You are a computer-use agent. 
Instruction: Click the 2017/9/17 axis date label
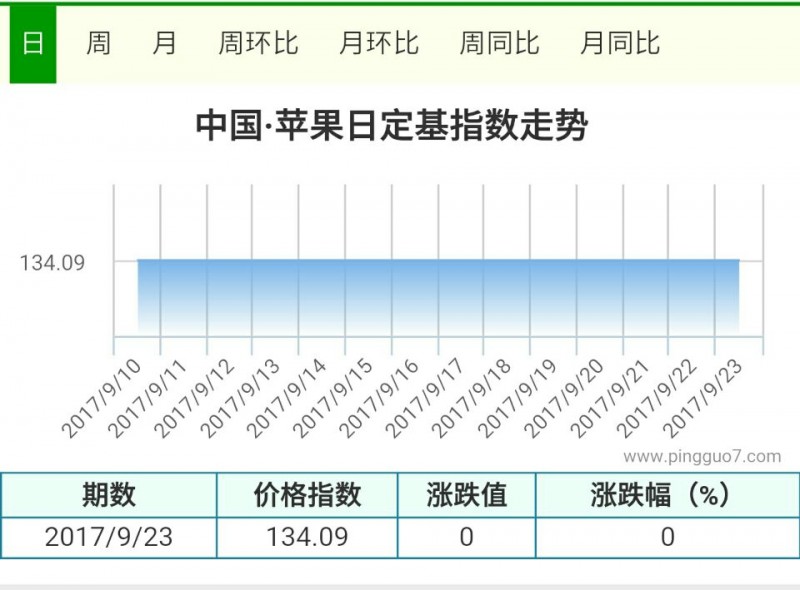point(425,398)
